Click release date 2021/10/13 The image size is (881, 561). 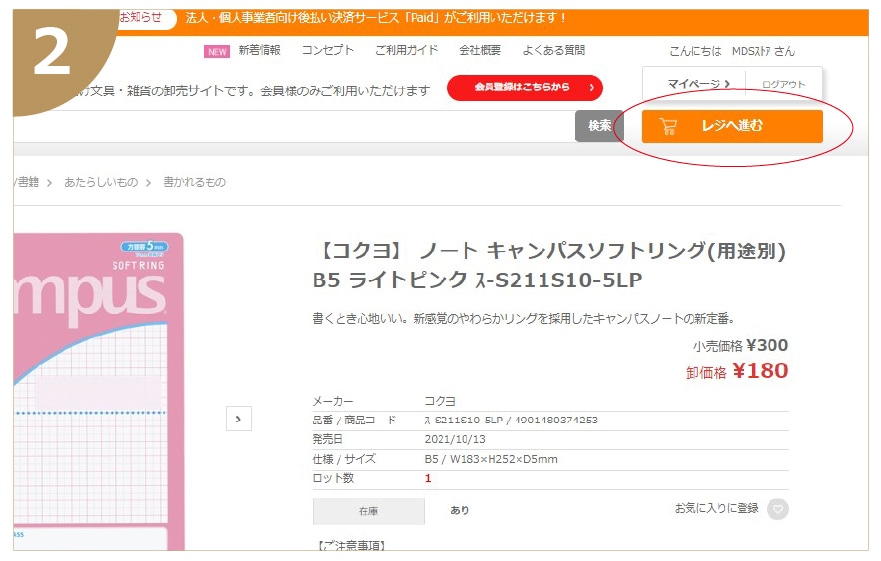coord(455,440)
